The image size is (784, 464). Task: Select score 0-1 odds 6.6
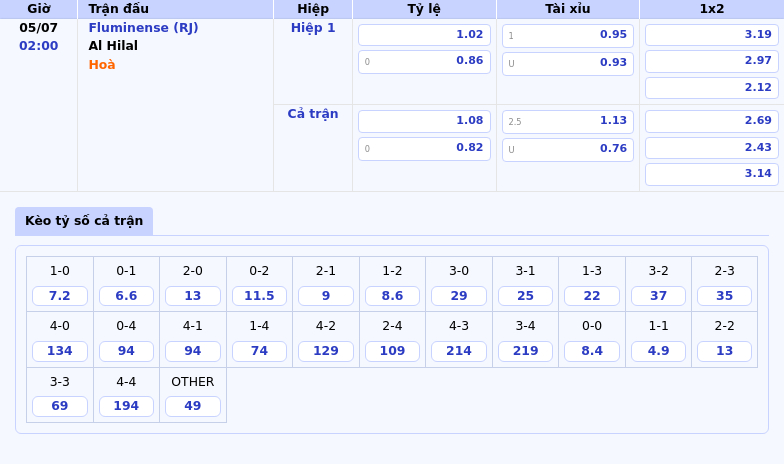click(126, 296)
